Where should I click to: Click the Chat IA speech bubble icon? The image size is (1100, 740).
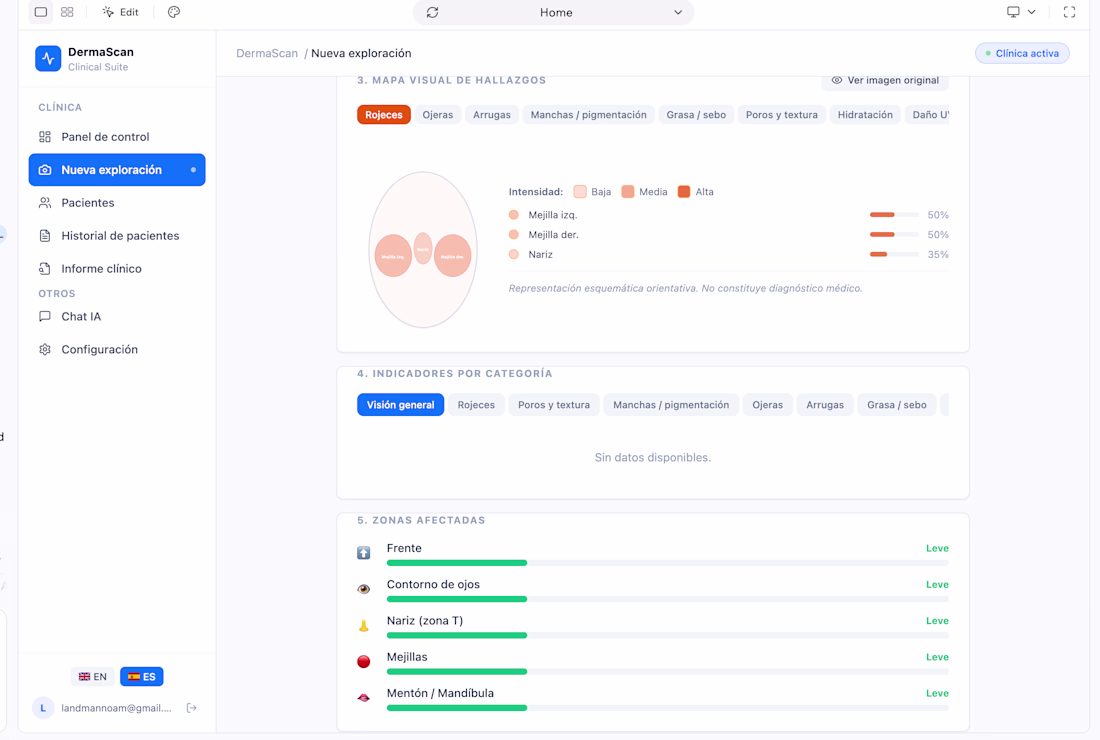pyautogui.click(x=45, y=316)
